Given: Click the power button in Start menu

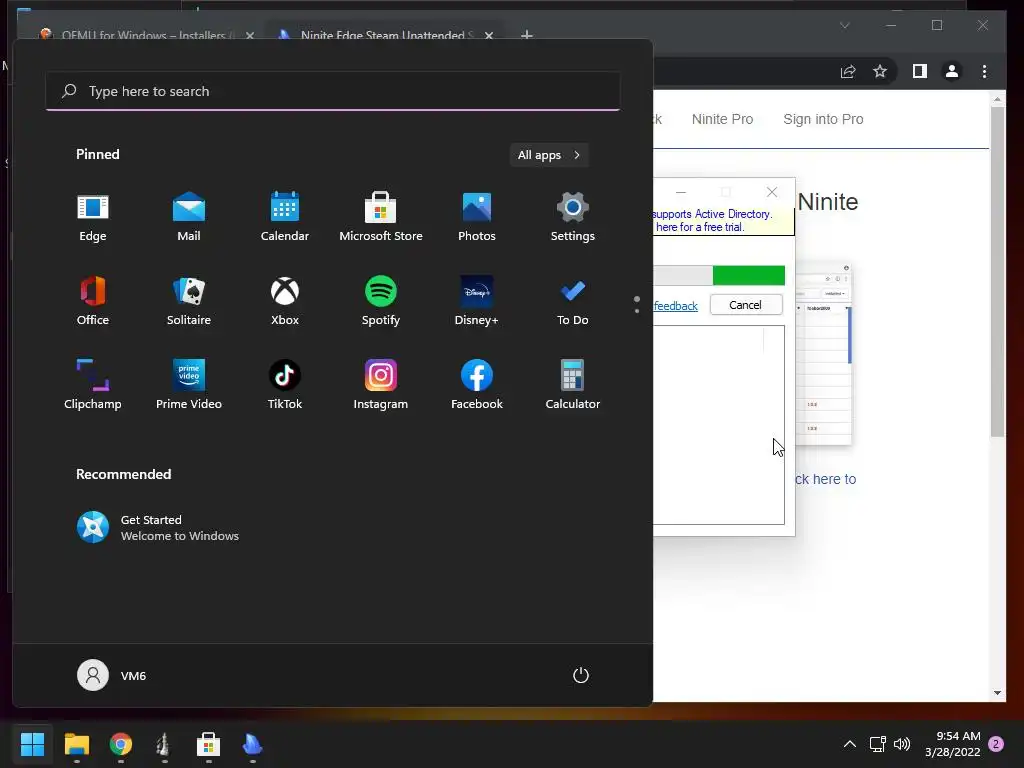Looking at the screenshot, I should pos(581,675).
